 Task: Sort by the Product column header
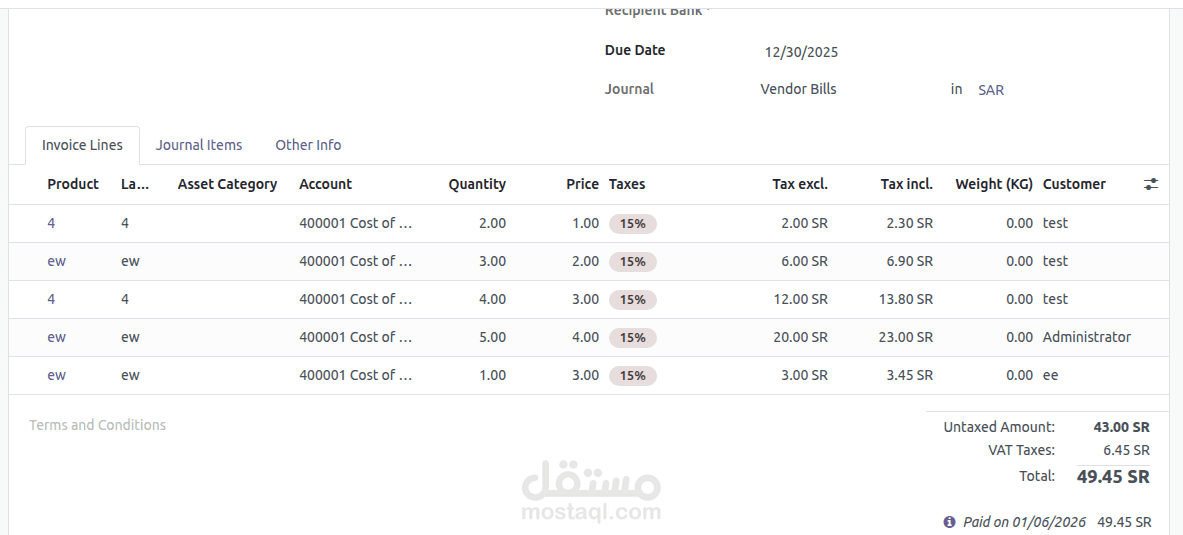point(72,184)
